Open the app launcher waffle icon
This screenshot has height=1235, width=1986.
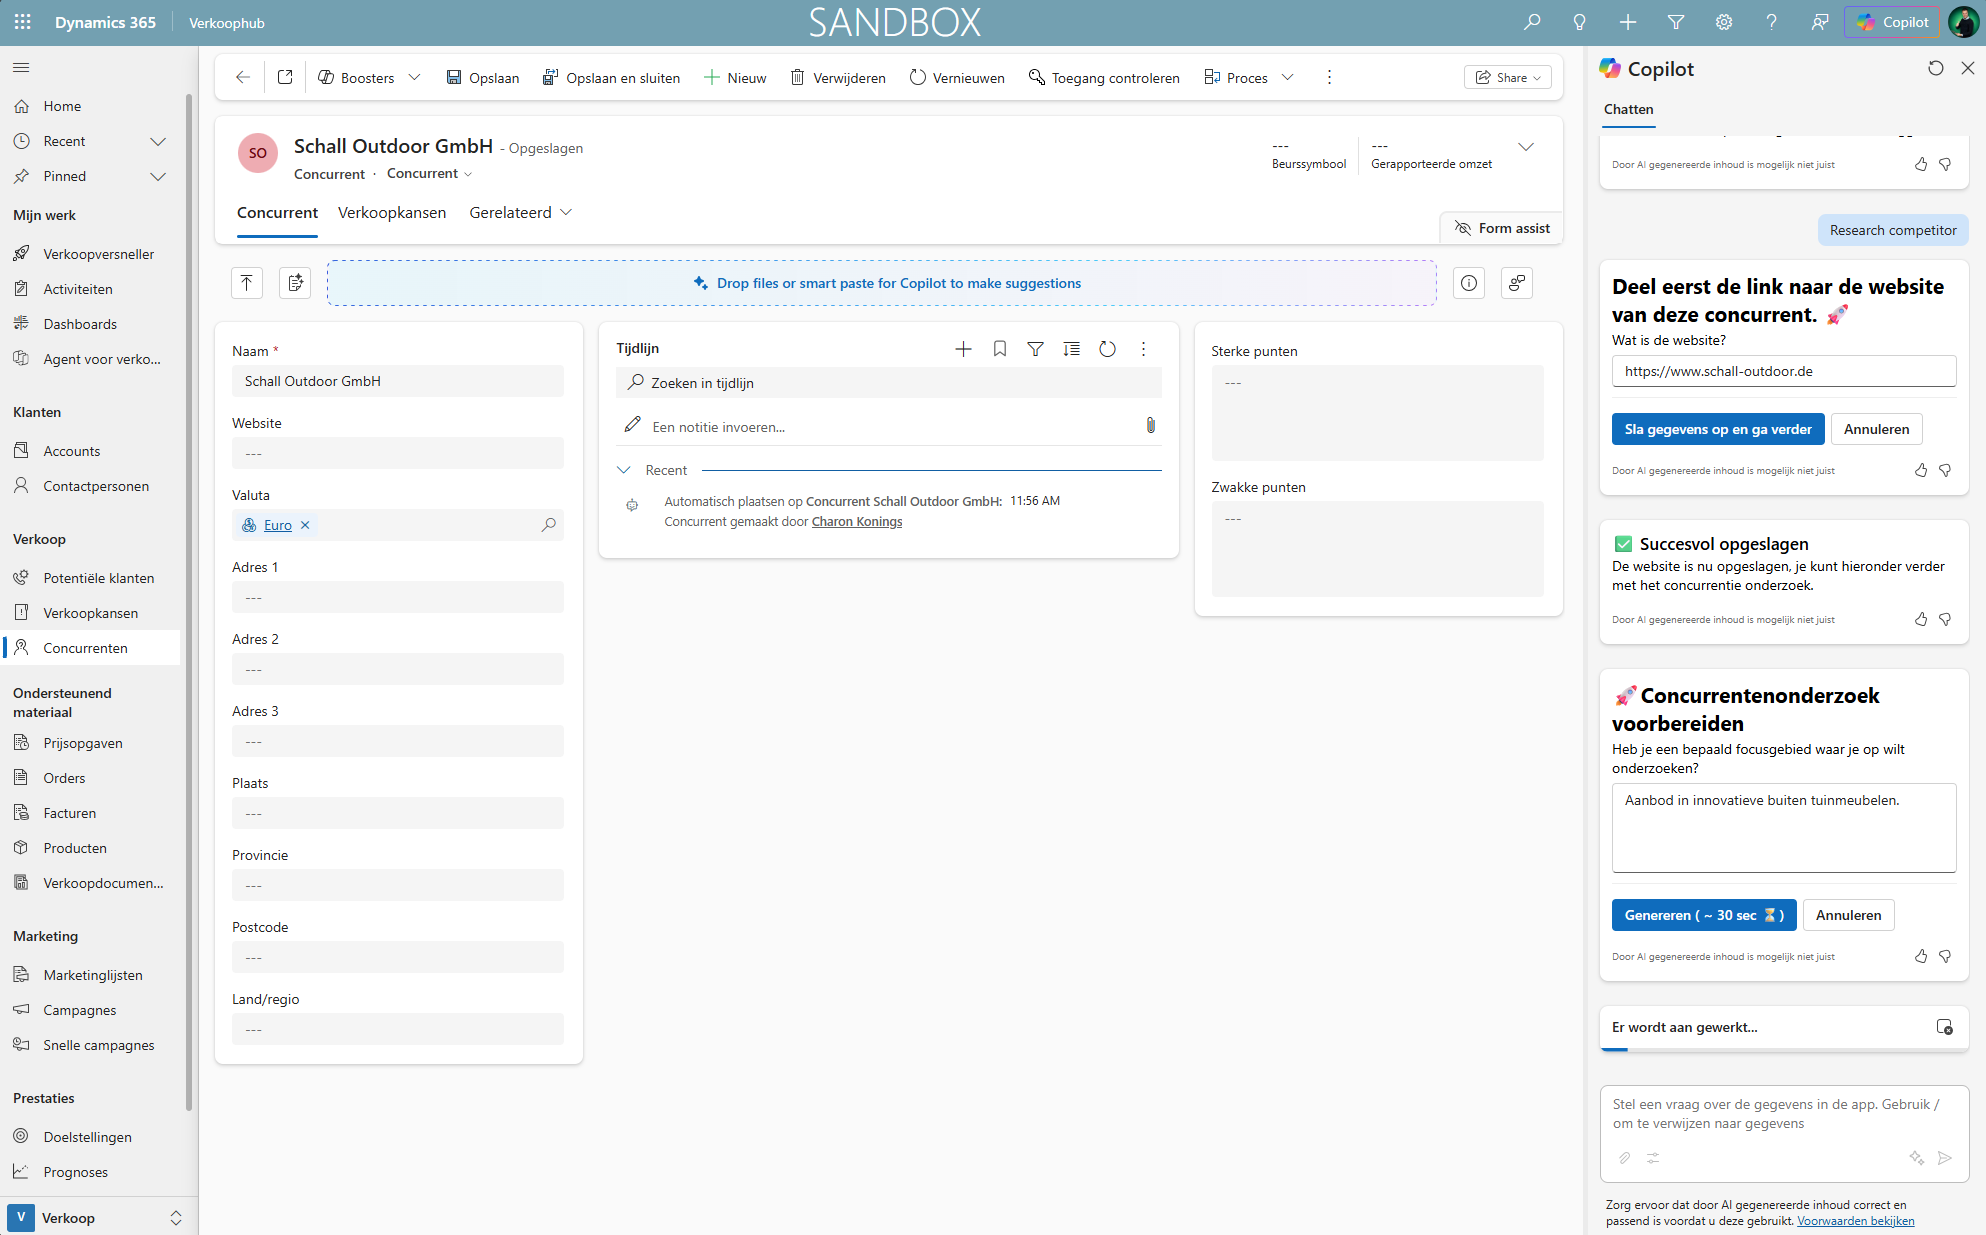point(22,22)
